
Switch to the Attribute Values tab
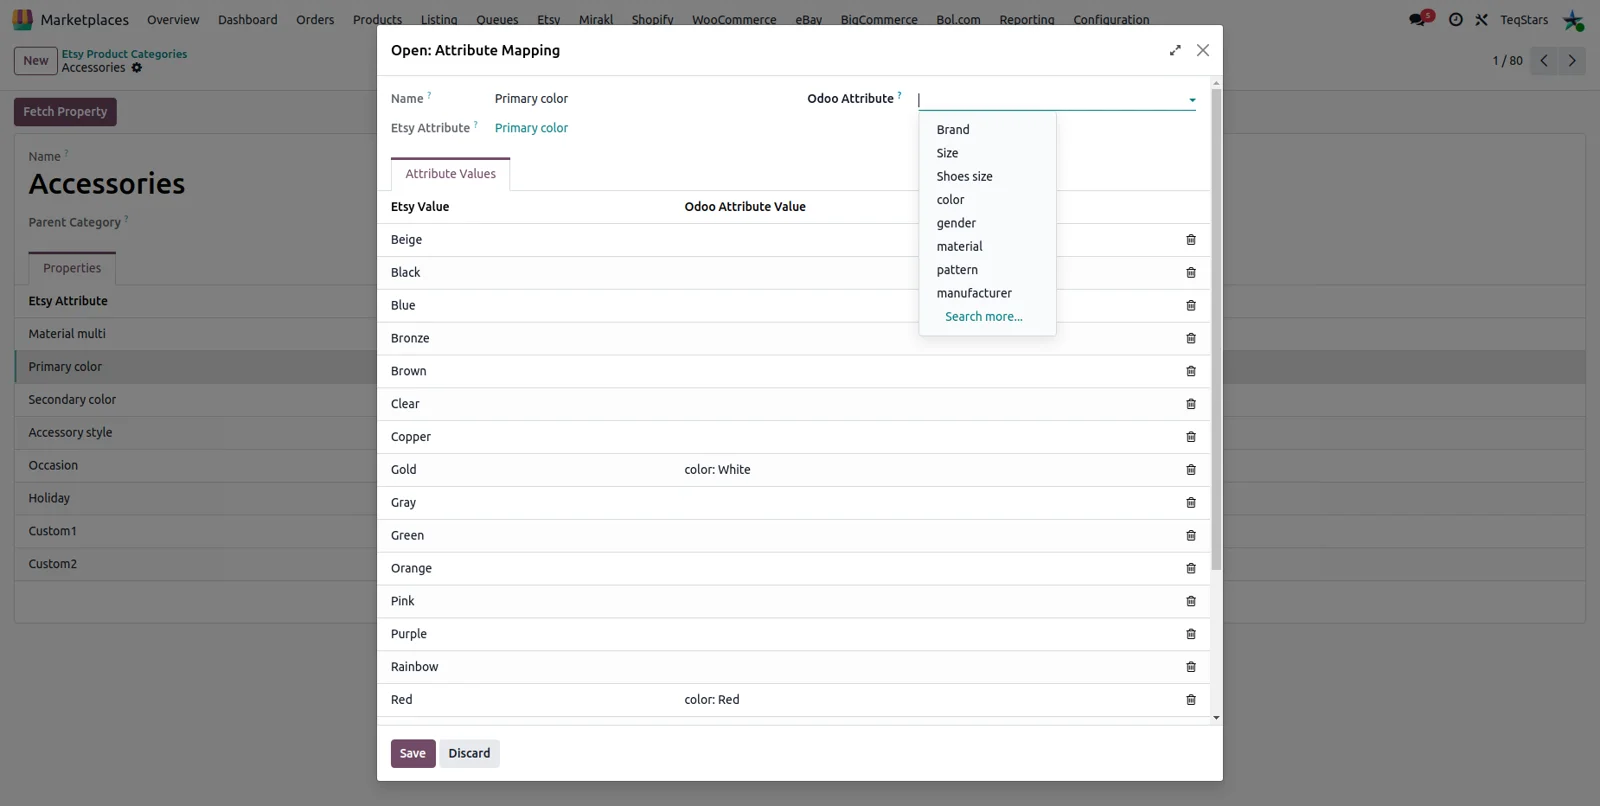[x=450, y=174]
